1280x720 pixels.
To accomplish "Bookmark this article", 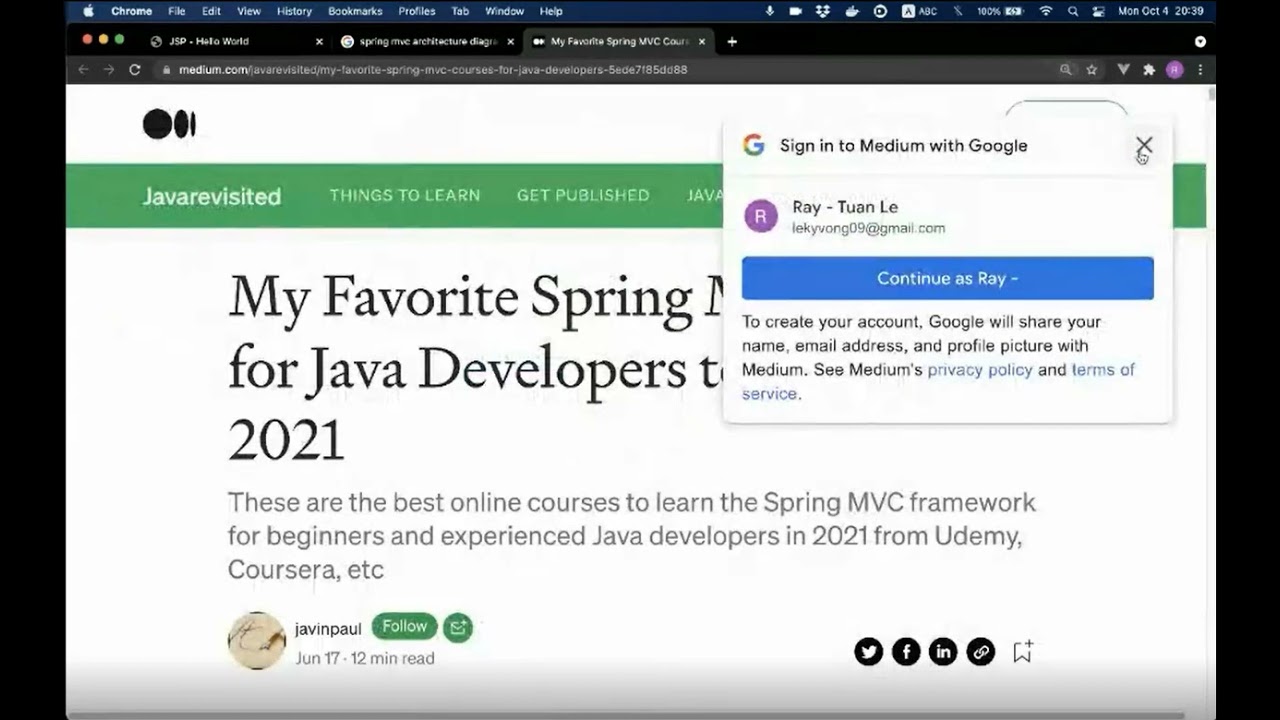I will coord(1022,652).
